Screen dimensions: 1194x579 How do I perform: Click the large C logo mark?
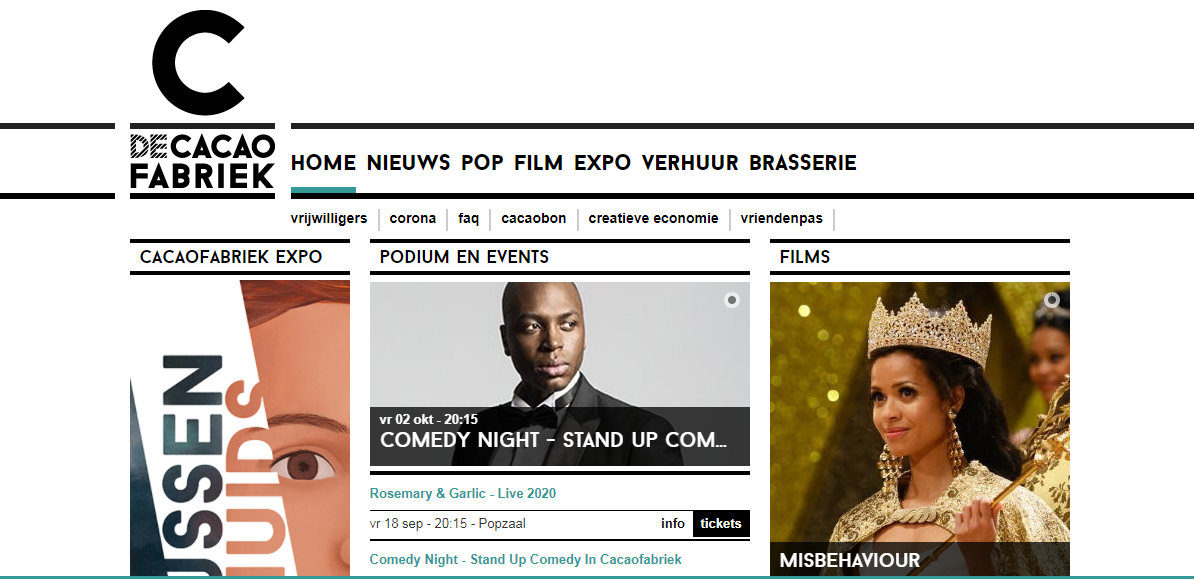point(199,62)
